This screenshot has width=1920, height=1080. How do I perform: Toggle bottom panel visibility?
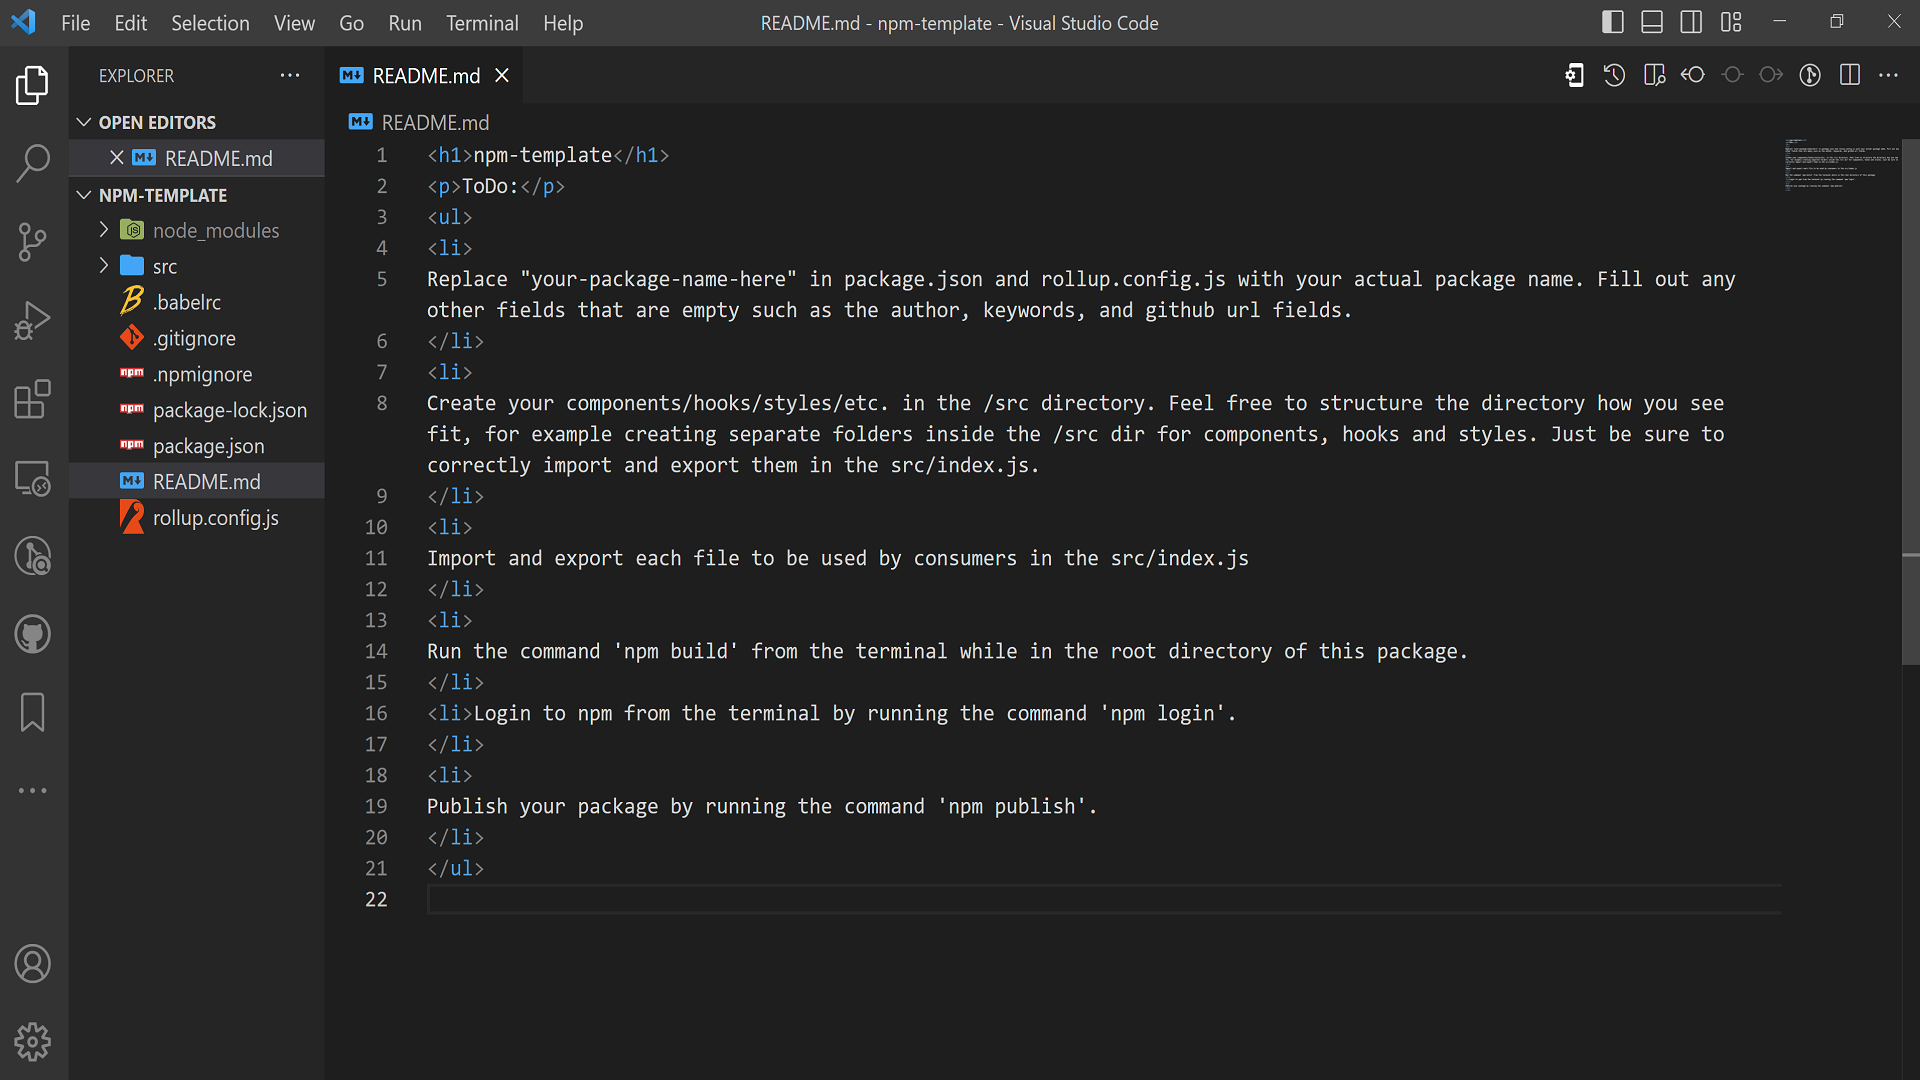point(1652,22)
